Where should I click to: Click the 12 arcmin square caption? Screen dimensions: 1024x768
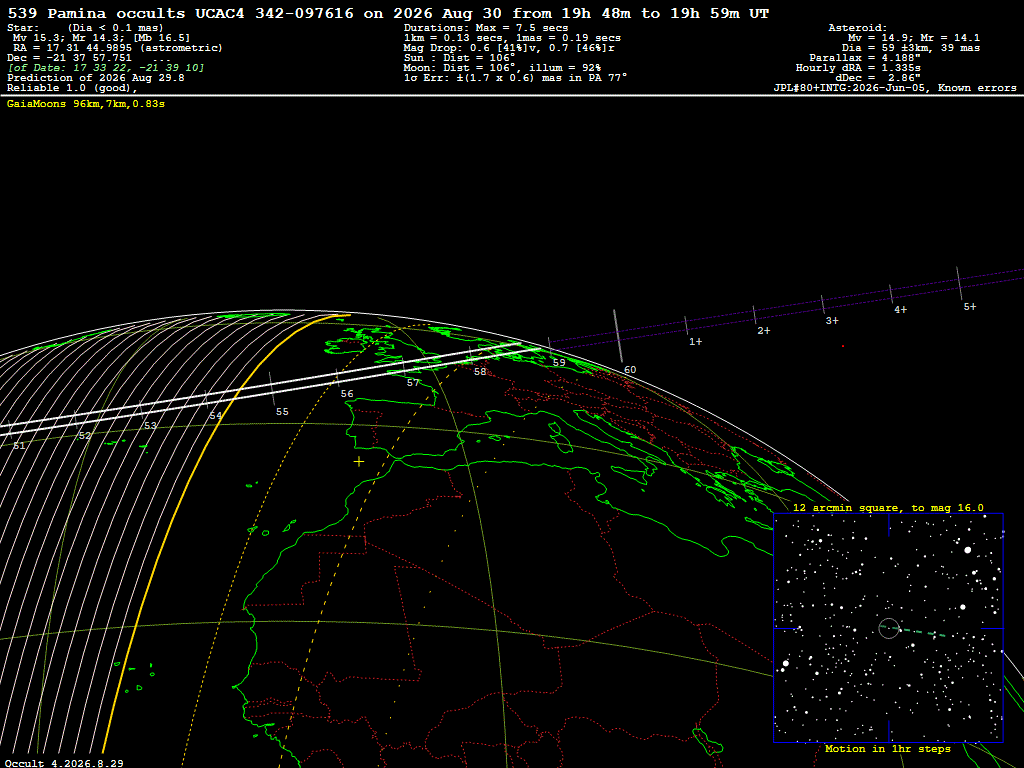(x=888, y=507)
